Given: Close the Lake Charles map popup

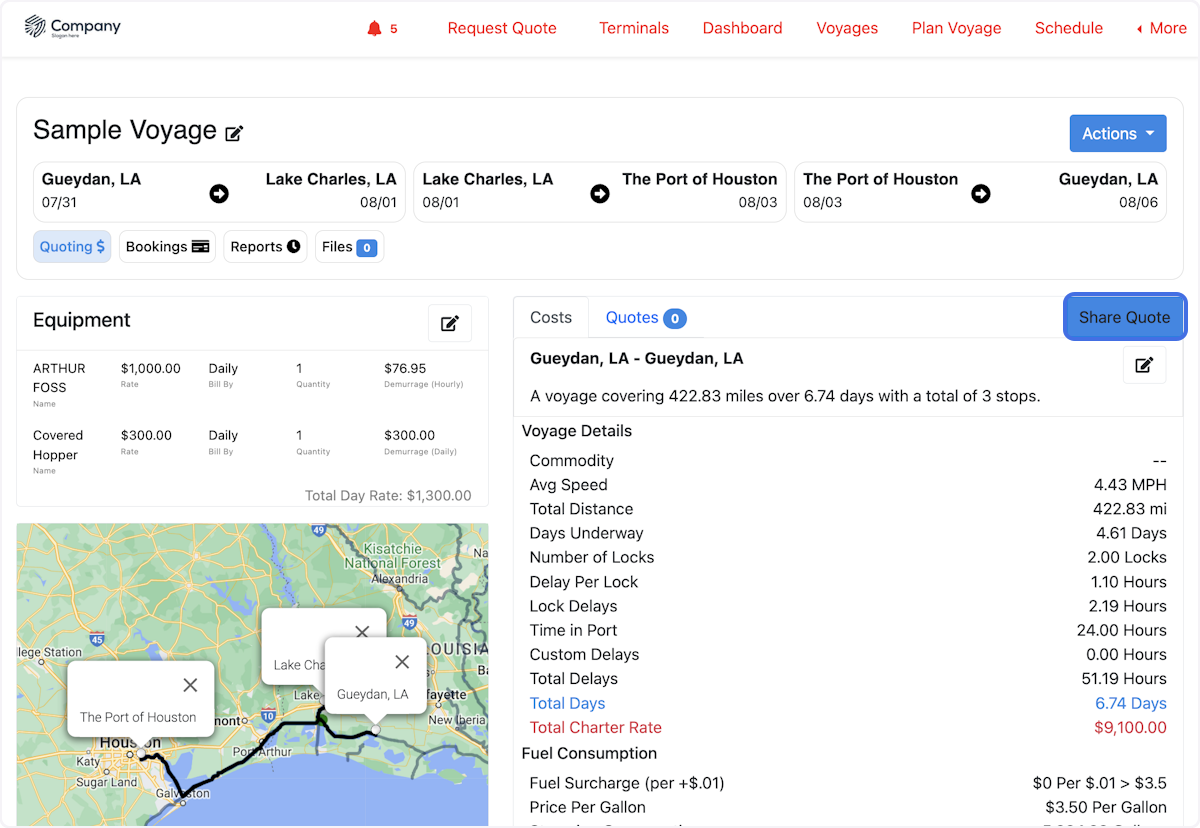Looking at the screenshot, I should 362,631.
